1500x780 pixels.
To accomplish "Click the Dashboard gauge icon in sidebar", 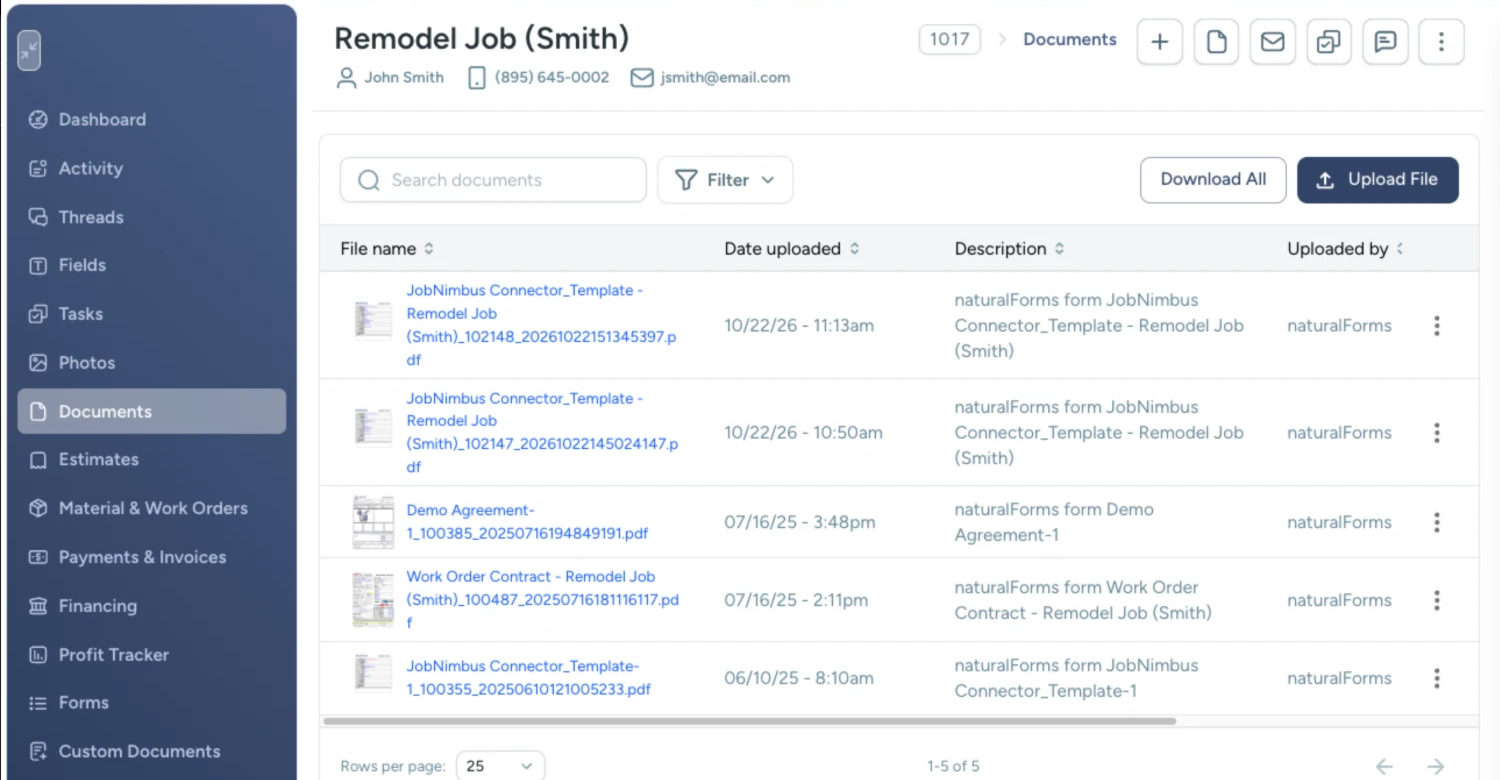I will coord(38,120).
